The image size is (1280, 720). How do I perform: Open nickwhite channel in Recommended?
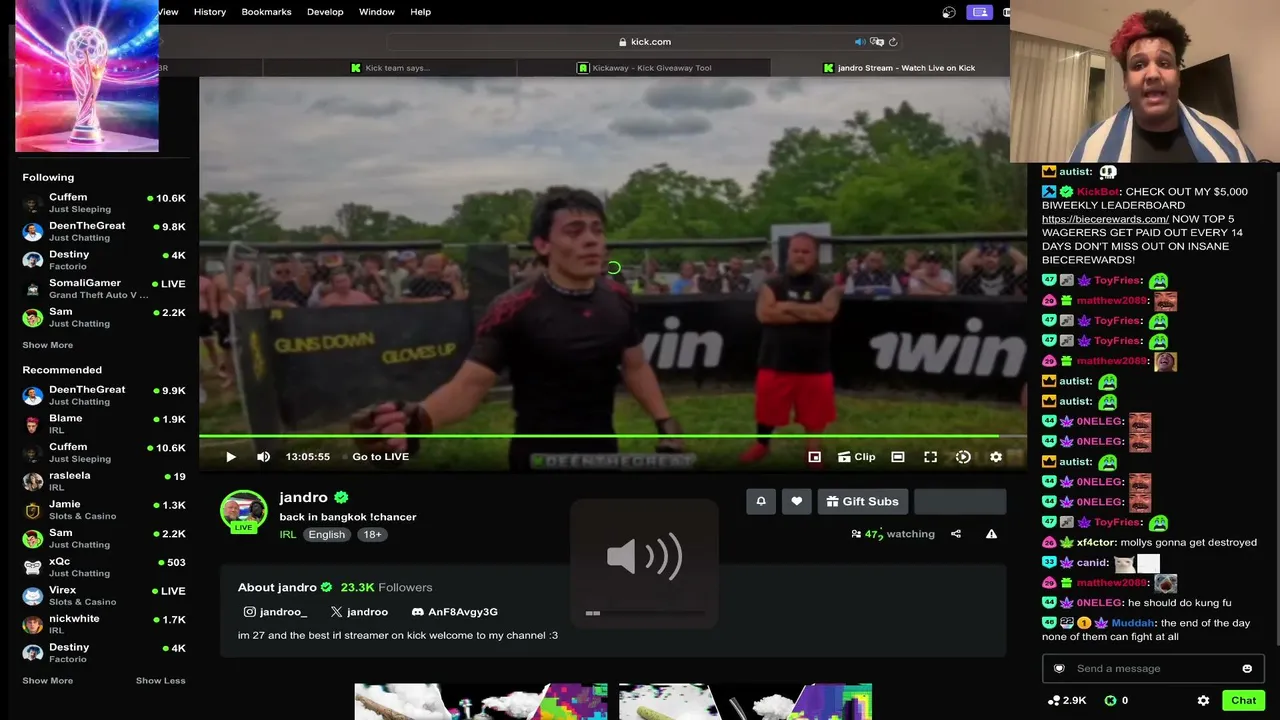104,624
